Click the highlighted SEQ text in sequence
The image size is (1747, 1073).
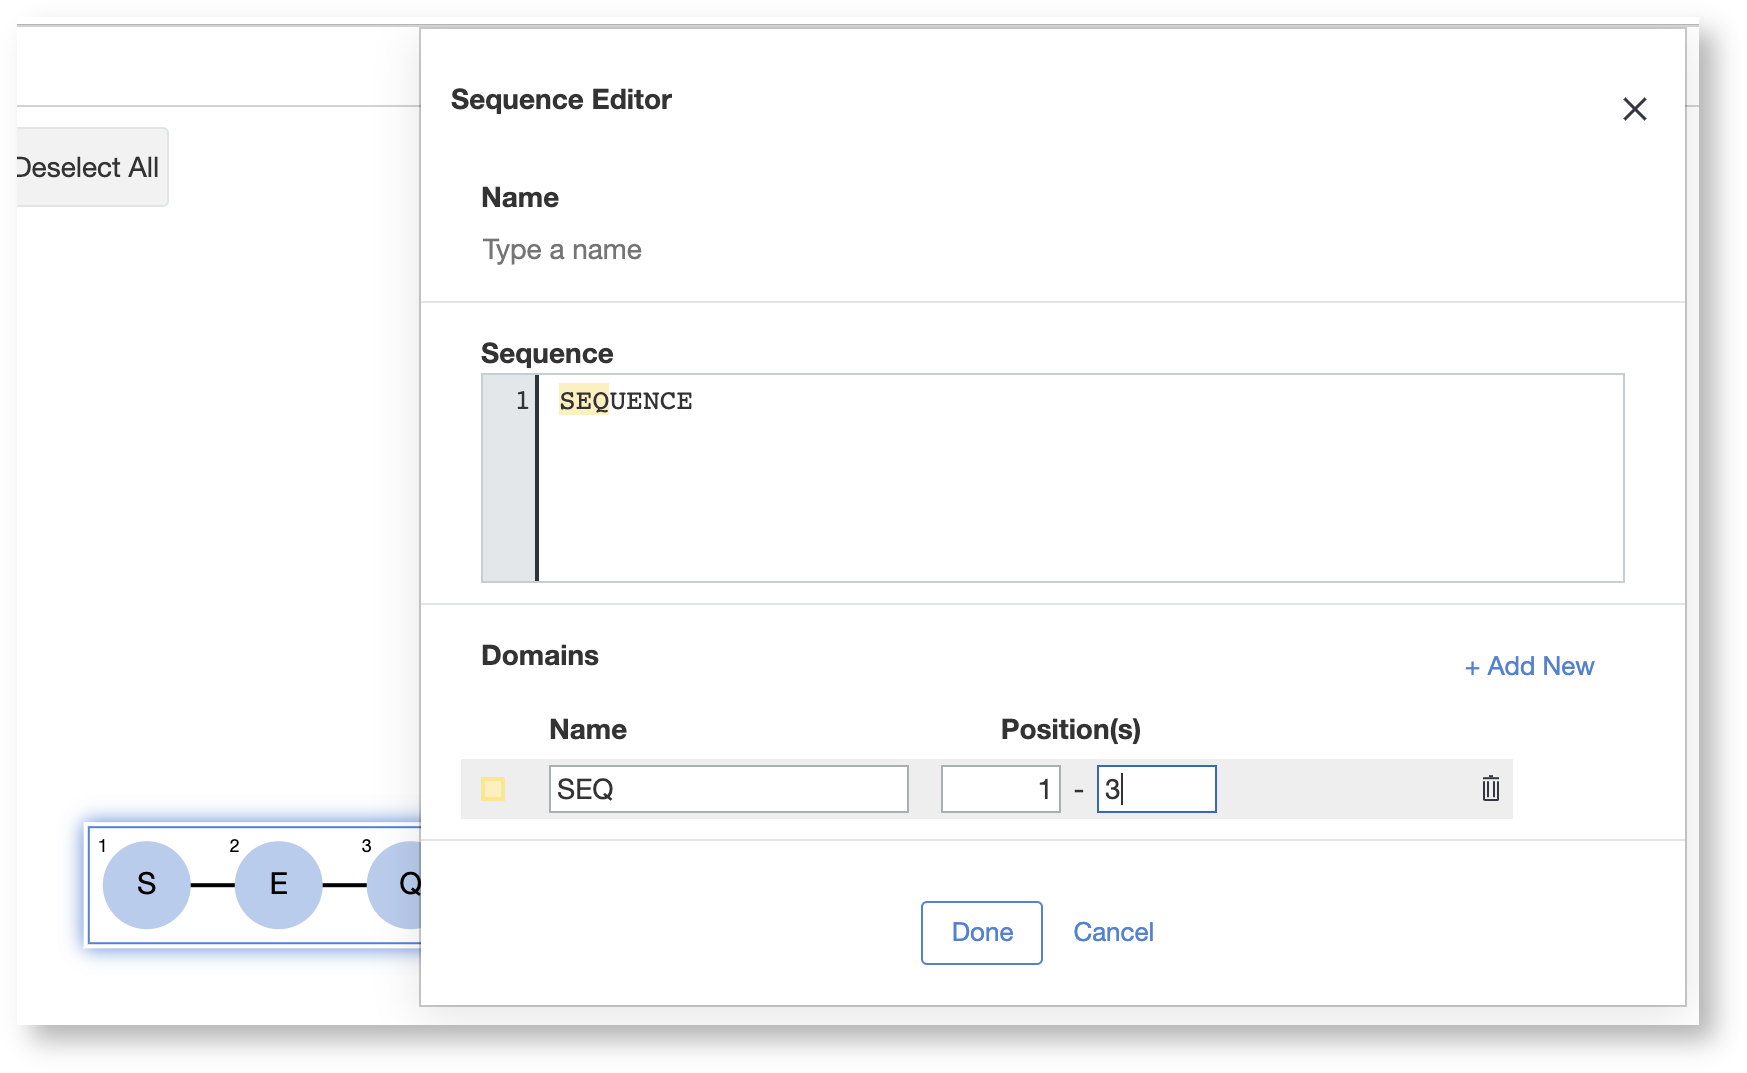click(583, 401)
